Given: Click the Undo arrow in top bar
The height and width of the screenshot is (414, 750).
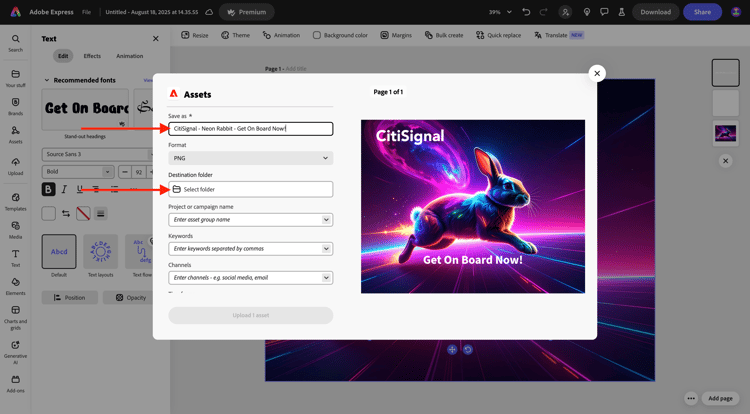Looking at the screenshot, I should (526, 12).
